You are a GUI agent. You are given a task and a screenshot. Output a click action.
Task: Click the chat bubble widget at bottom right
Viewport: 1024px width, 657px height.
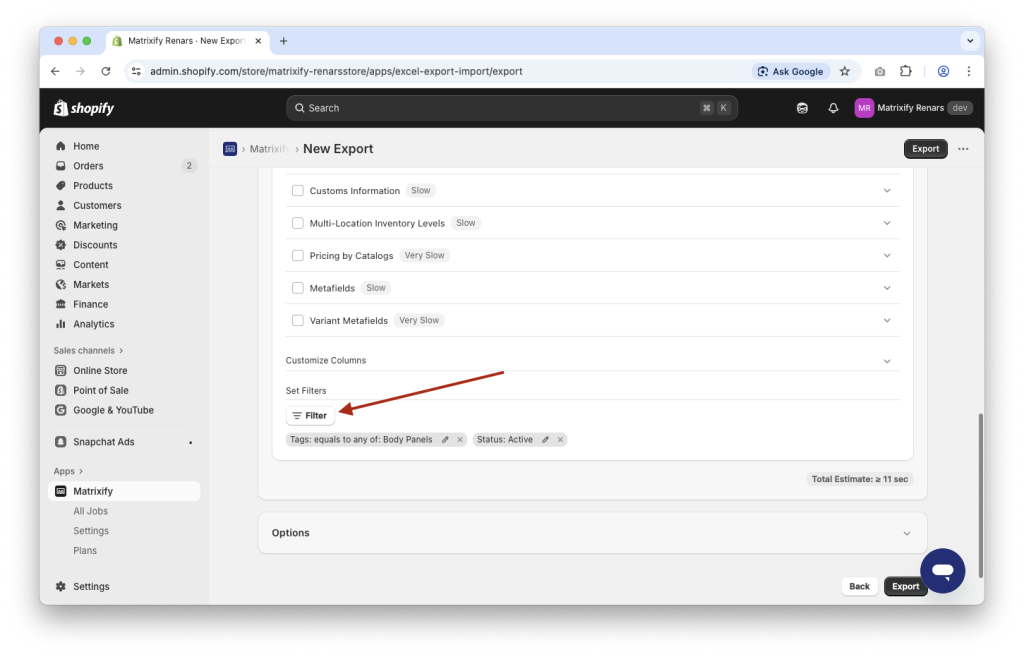click(x=942, y=570)
